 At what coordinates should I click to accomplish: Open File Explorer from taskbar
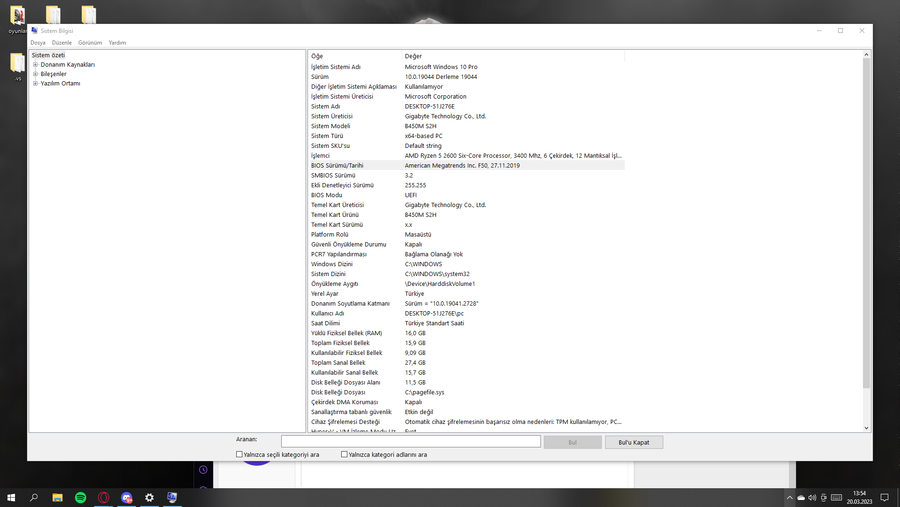pos(57,498)
